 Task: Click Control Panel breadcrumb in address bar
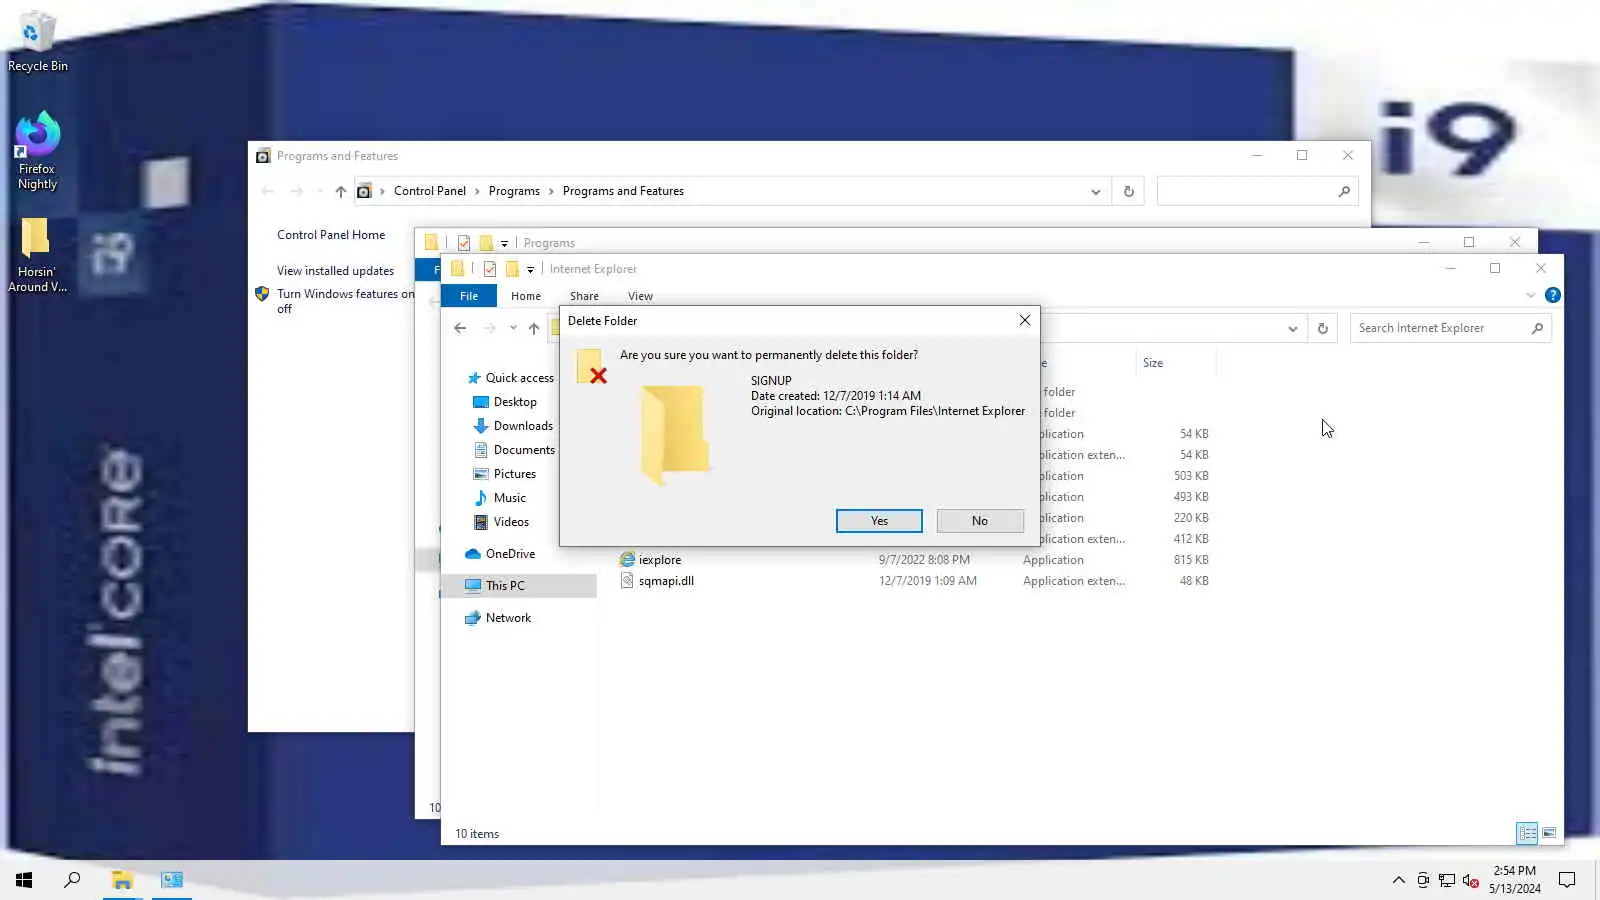click(x=430, y=191)
